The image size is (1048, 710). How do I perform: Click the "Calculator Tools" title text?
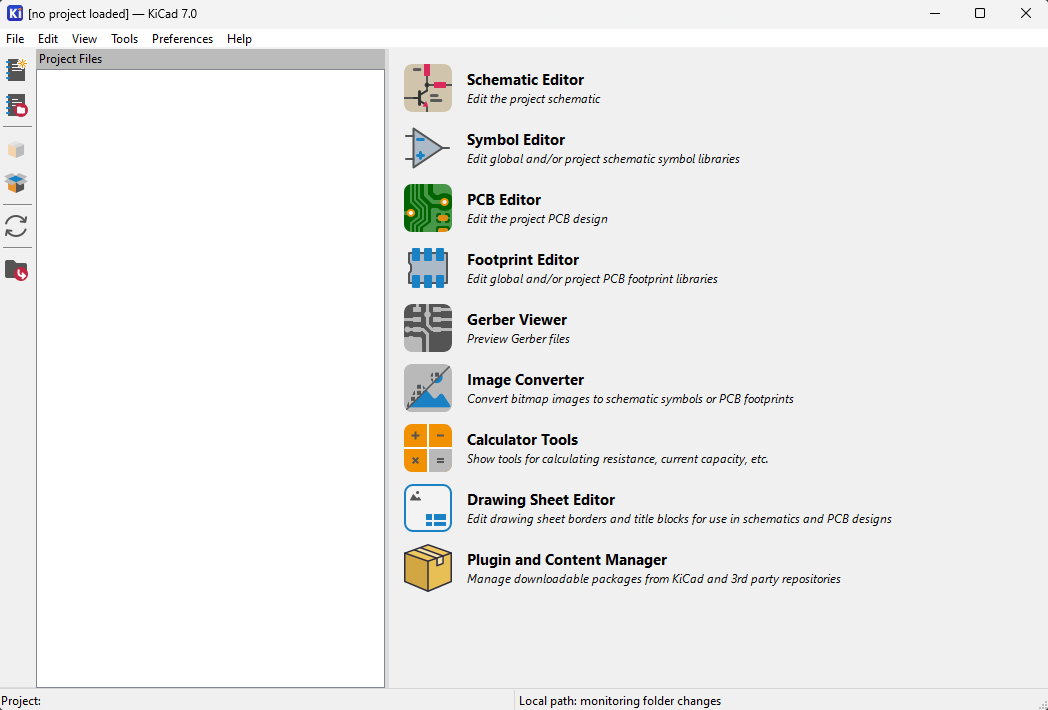(x=522, y=440)
